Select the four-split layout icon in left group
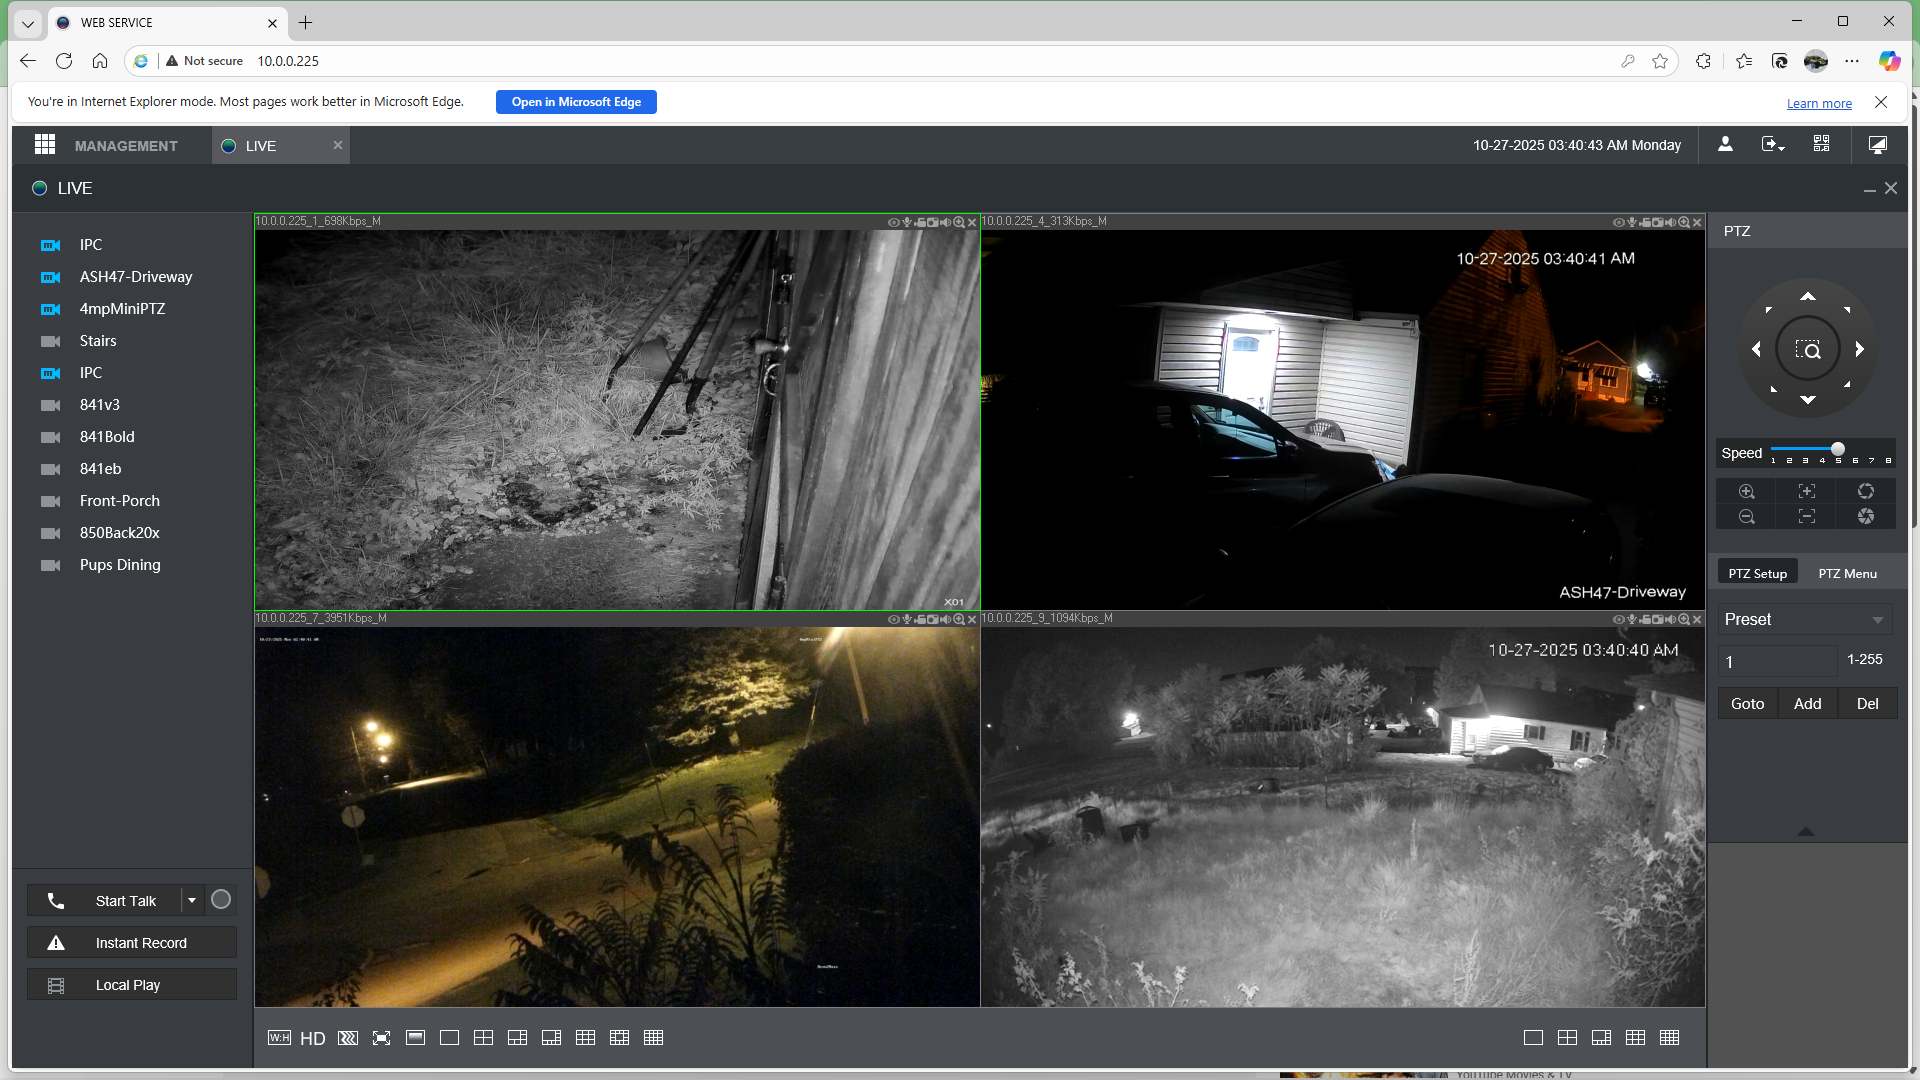Screen dimensions: 1920x1080 pyautogui.click(x=483, y=1038)
